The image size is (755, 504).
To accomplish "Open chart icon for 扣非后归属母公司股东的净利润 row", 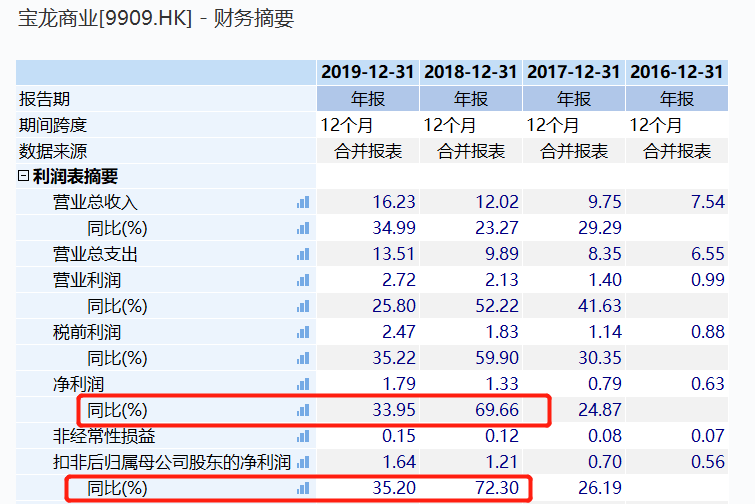I will pyautogui.click(x=303, y=463).
